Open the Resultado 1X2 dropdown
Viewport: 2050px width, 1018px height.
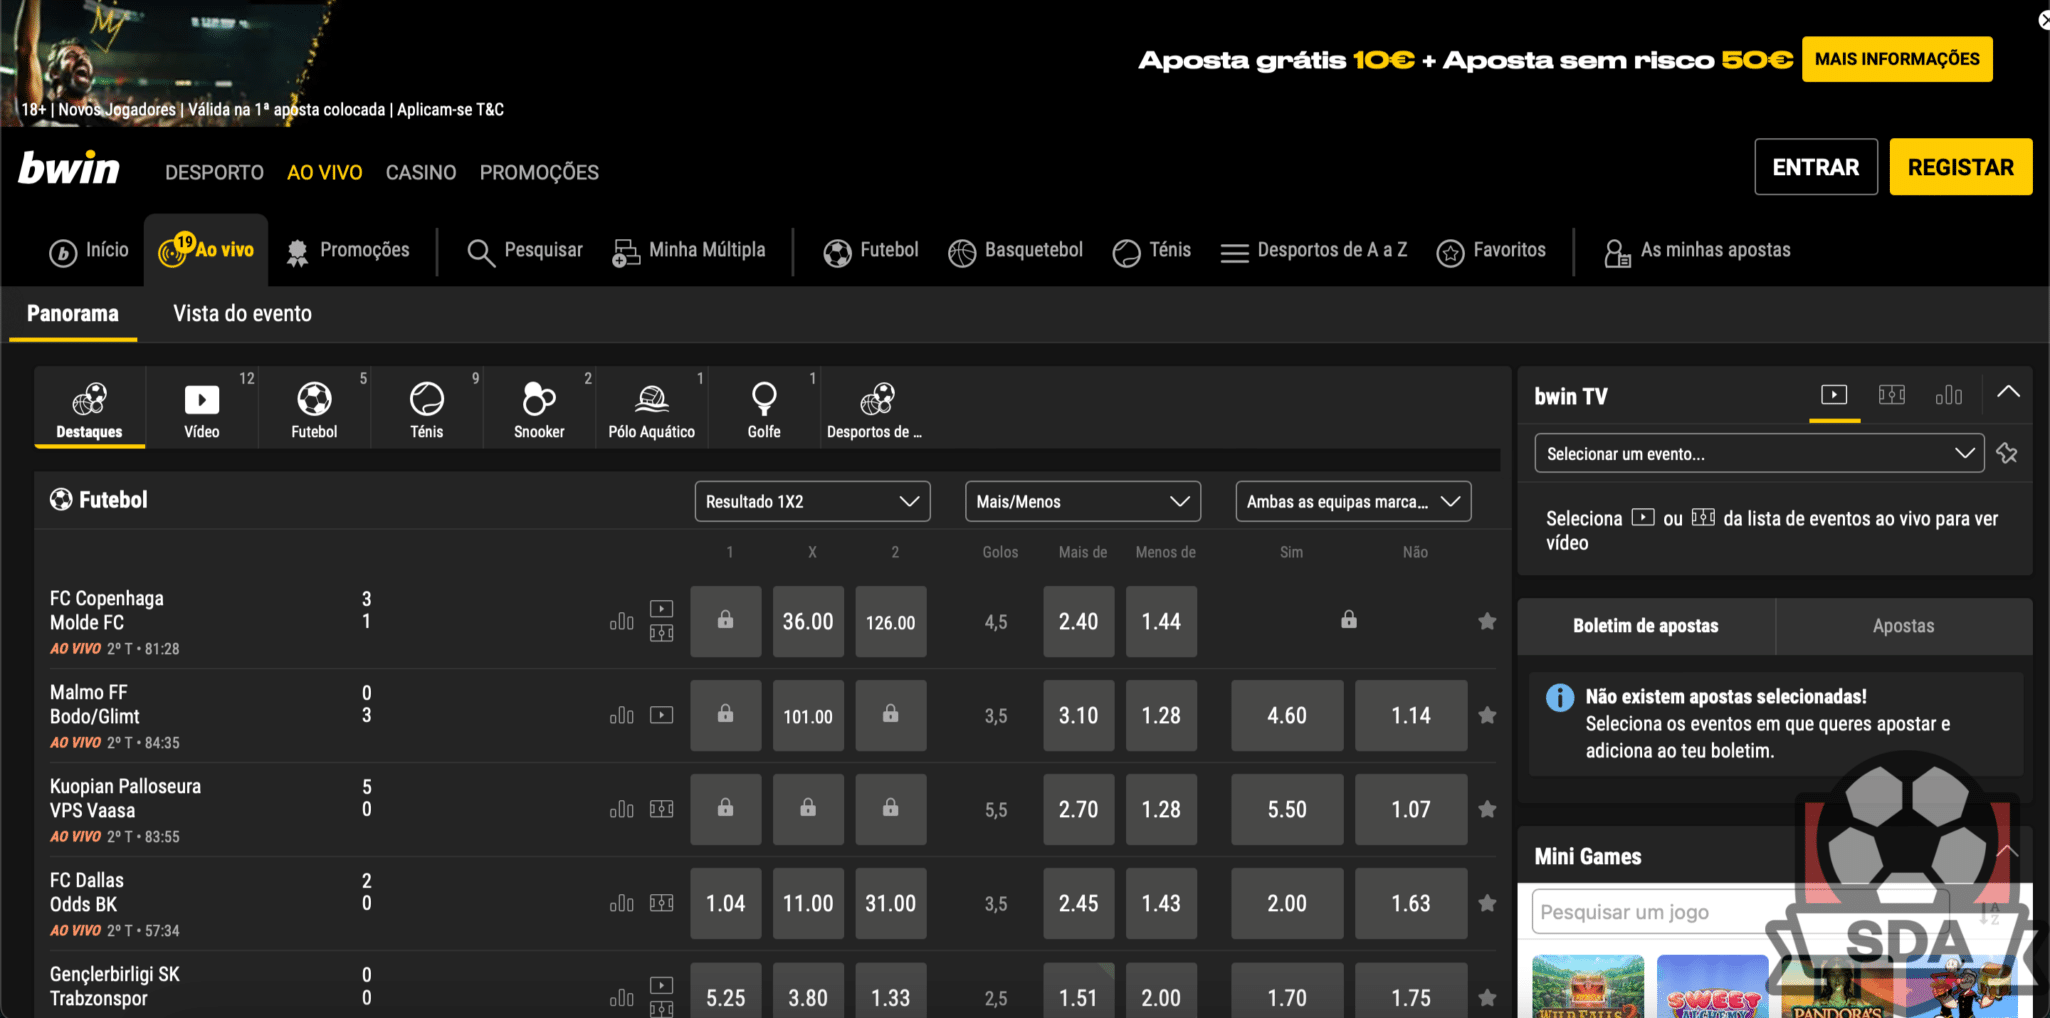click(812, 502)
